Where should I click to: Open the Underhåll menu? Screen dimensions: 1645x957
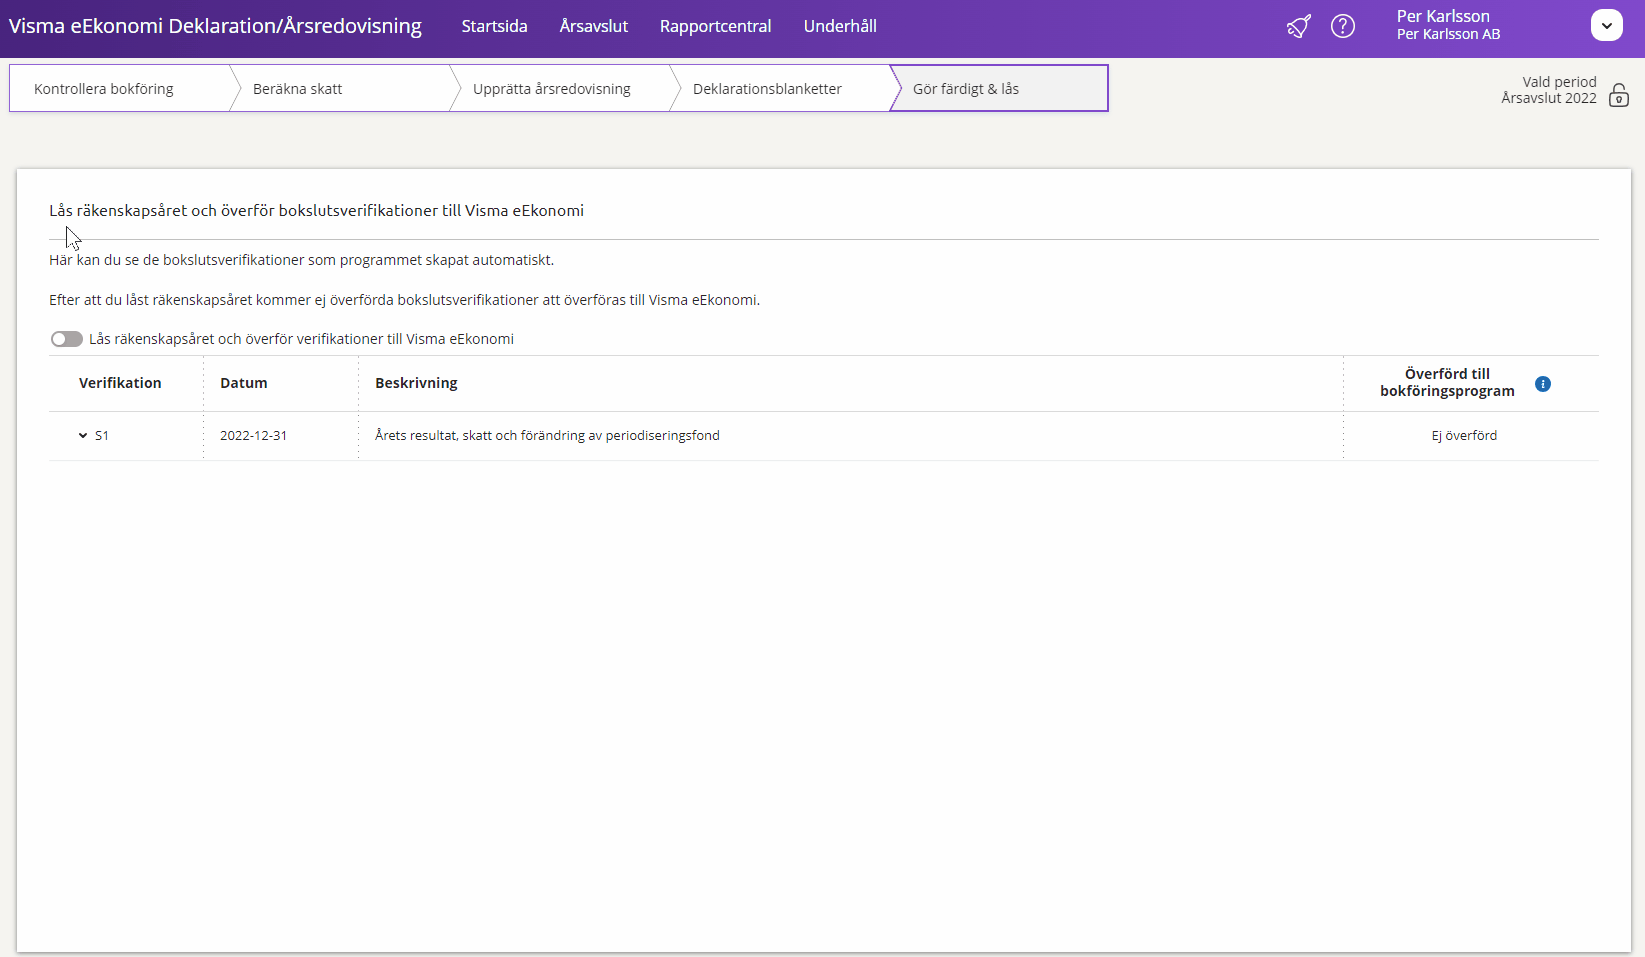[839, 27]
